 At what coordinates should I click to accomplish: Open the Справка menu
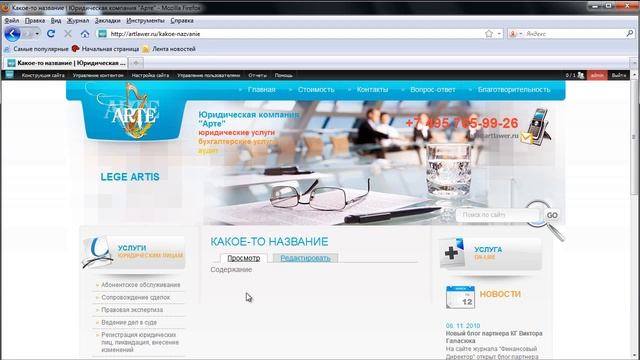coord(182,20)
